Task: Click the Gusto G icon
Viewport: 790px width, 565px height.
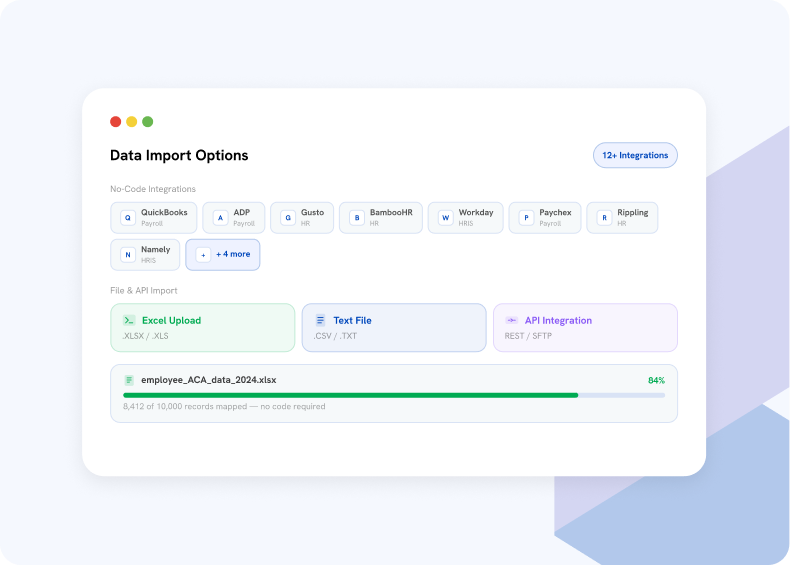Action: point(288,218)
